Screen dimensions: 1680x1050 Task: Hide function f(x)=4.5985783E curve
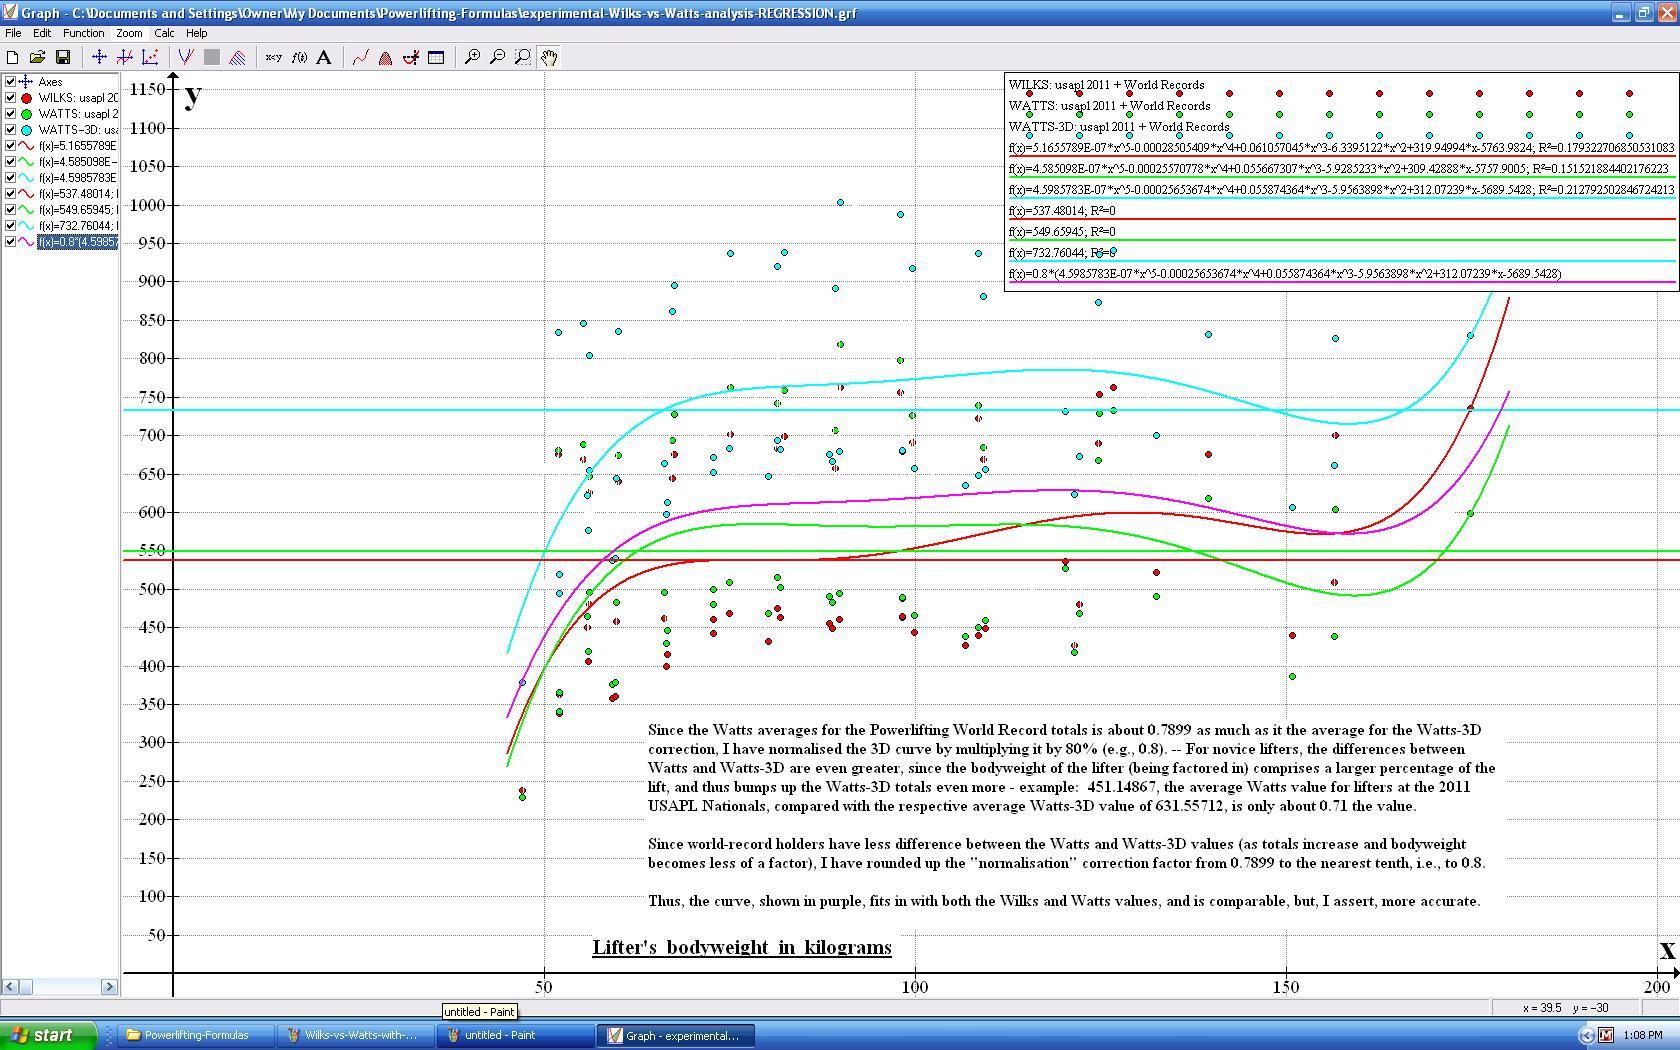point(10,178)
